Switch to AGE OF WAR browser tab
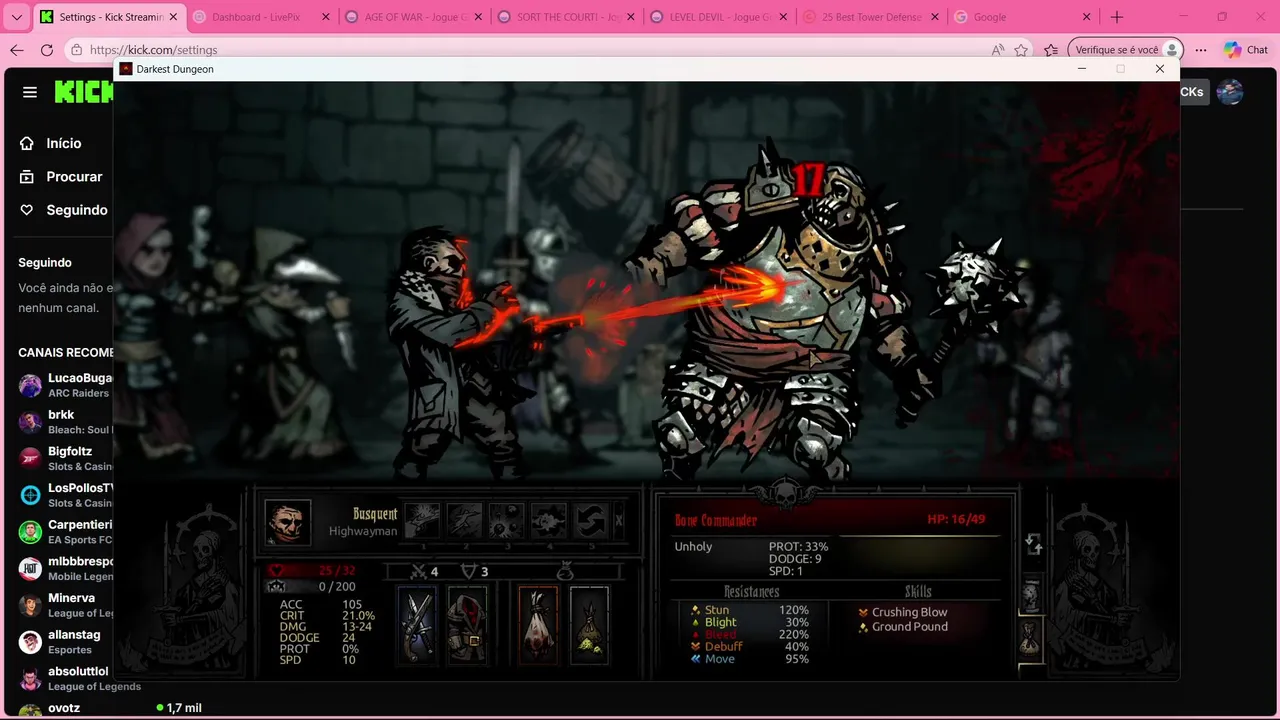This screenshot has height=720, width=1280. pyautogui.click(x=412, y=17)
